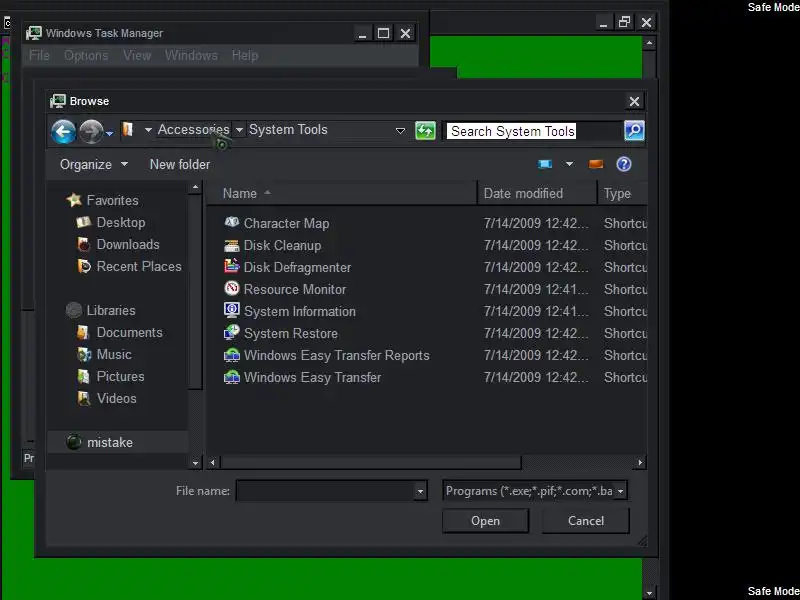Viewport: 800px width, 600px height.
Task: Select Accessories in the breadcrumb
Action: pos(193,130)
